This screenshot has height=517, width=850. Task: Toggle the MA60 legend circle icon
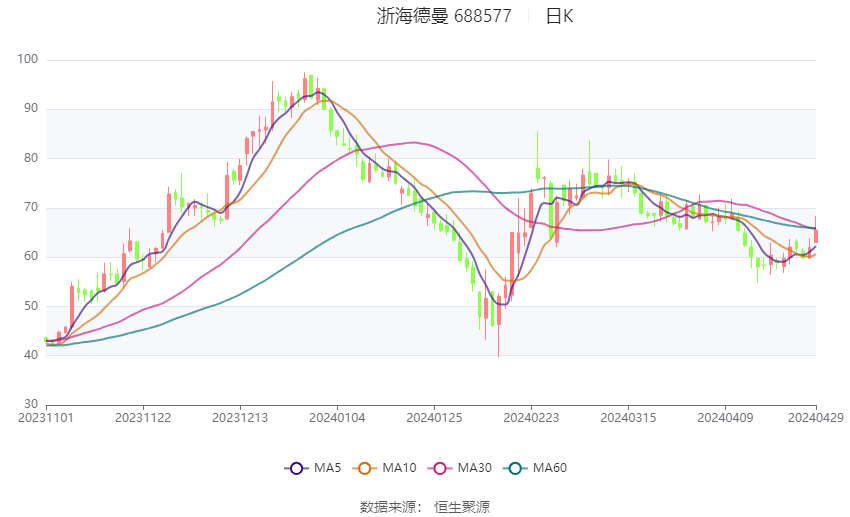[515, 468]
